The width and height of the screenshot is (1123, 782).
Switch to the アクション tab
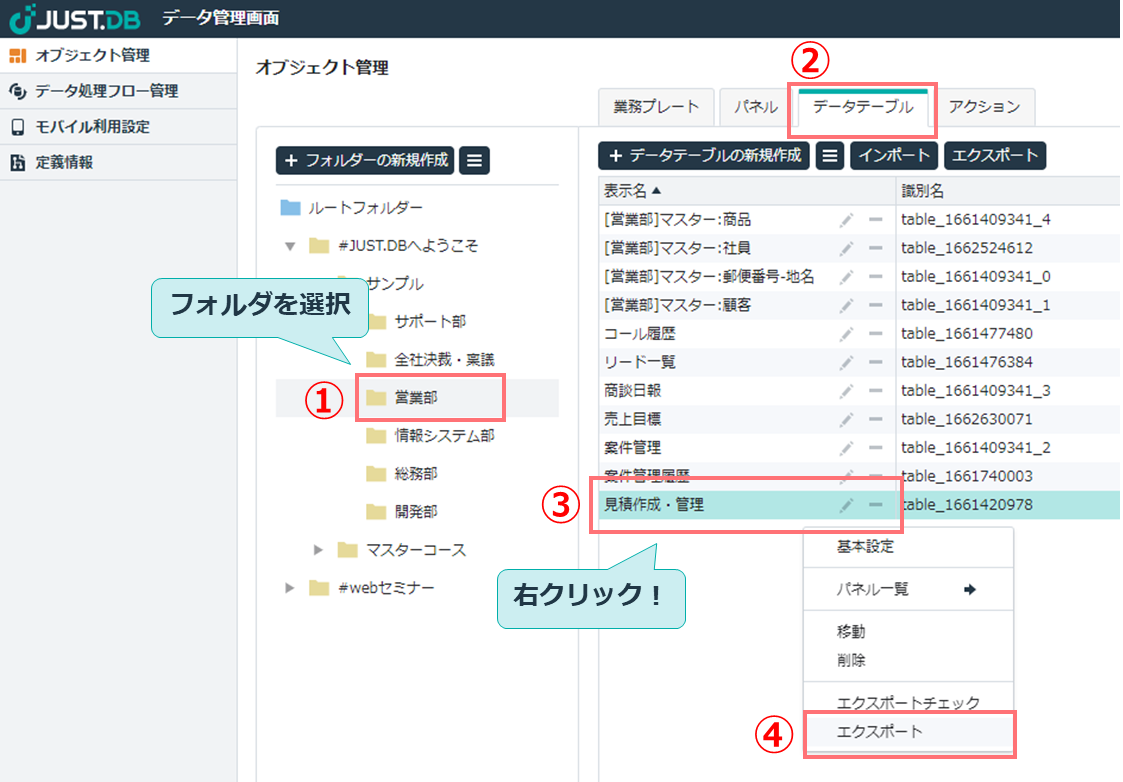[x=985, y=107]
